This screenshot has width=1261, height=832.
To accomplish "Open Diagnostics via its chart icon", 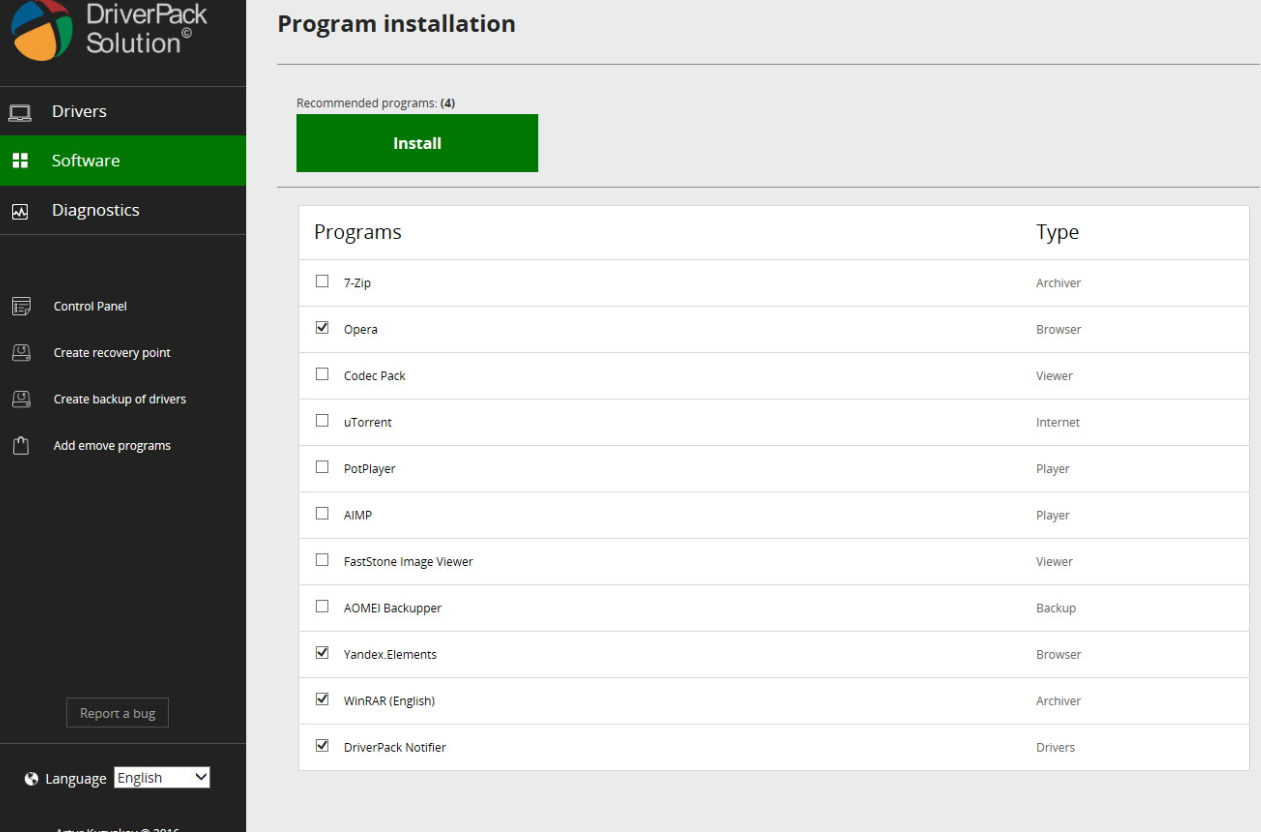I will (22, 209).
